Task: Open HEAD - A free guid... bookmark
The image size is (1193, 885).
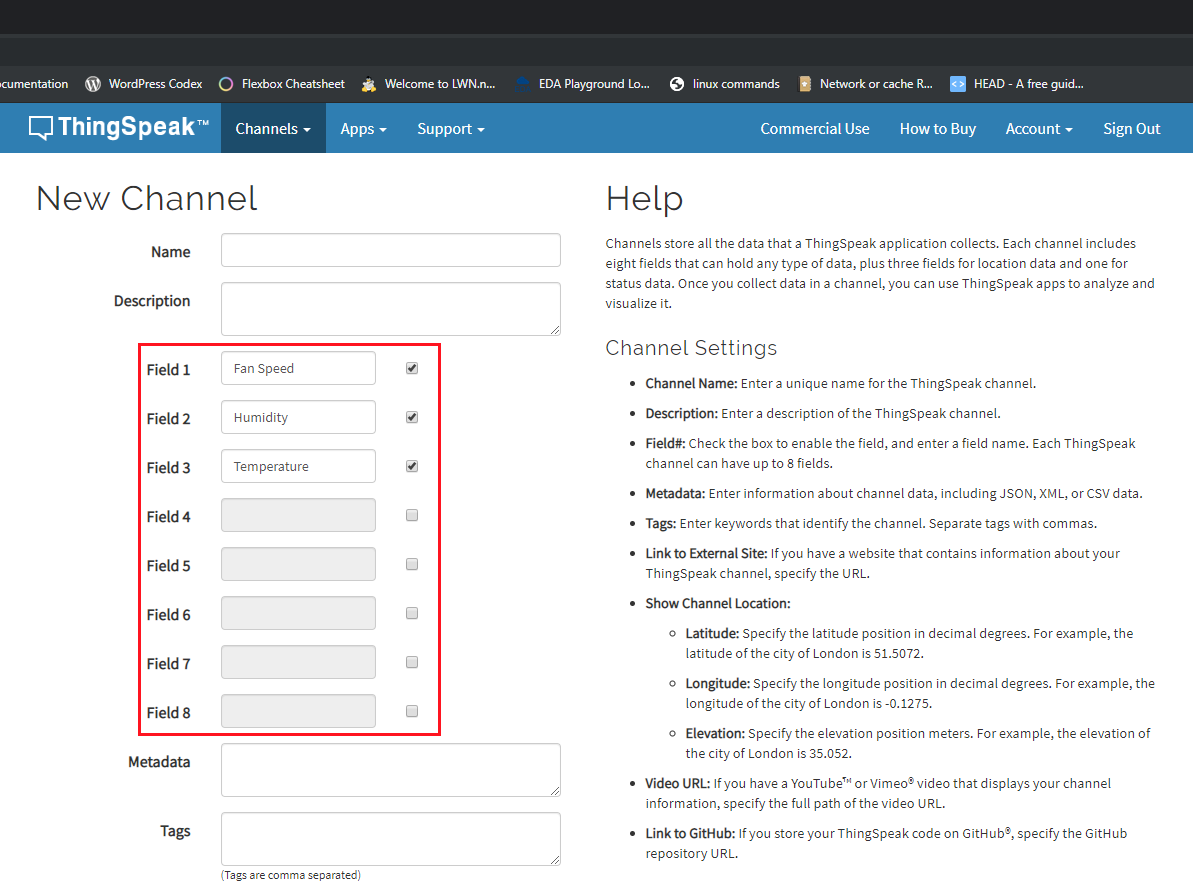Action: point(1017,84)
